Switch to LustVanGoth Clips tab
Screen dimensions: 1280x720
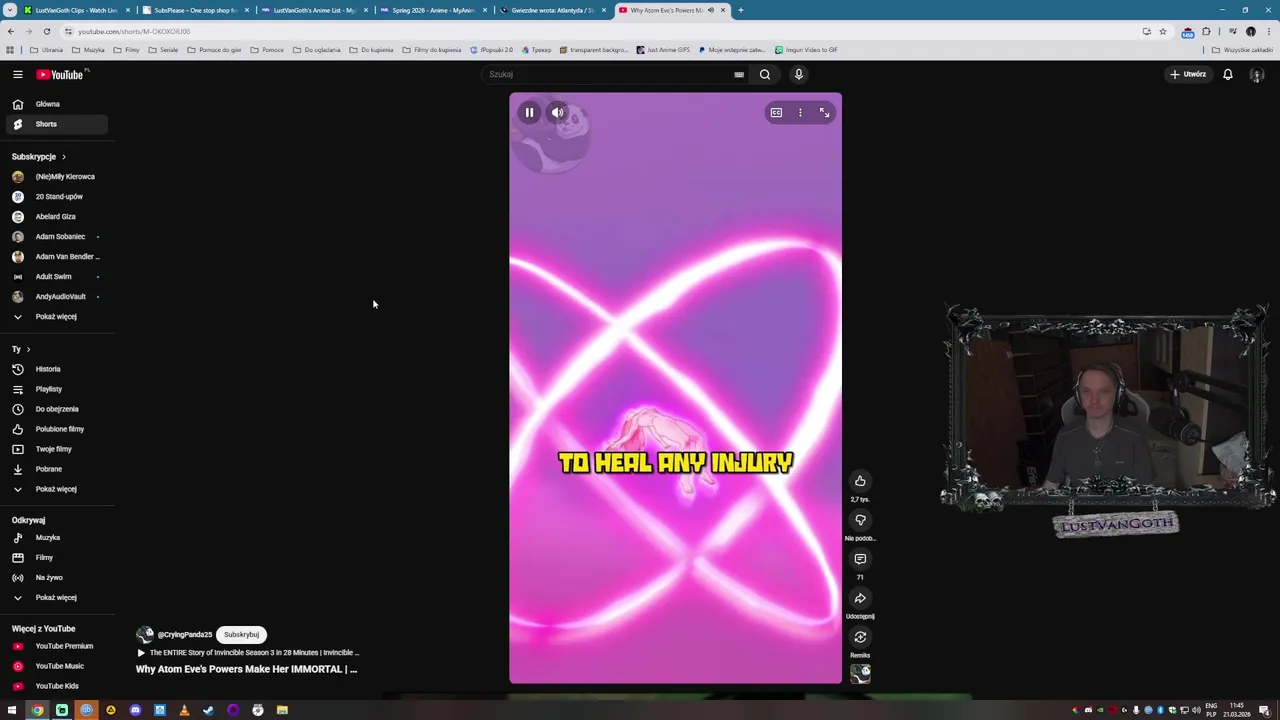tap(76, 10)
